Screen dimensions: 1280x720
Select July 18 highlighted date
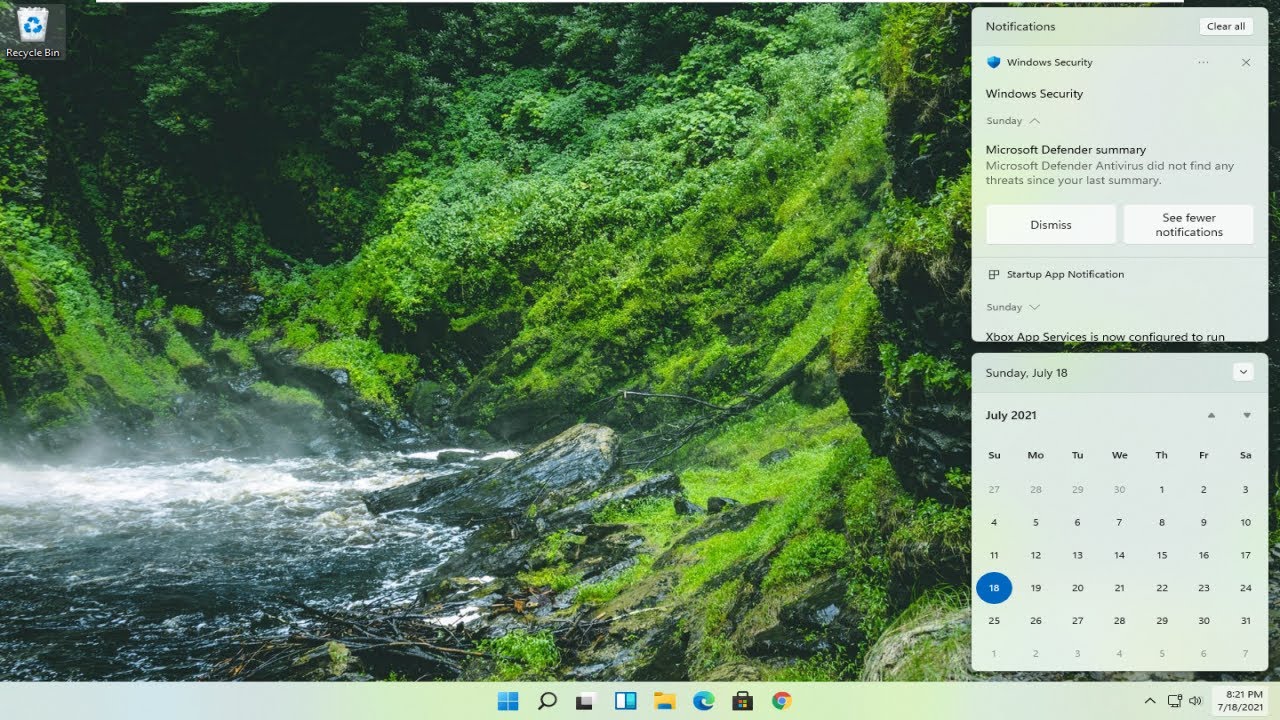click(x=994, y=588)
